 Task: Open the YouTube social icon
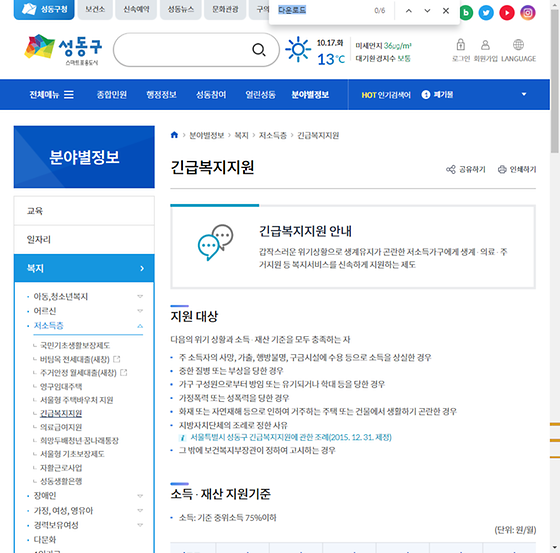tap(507, 13)
